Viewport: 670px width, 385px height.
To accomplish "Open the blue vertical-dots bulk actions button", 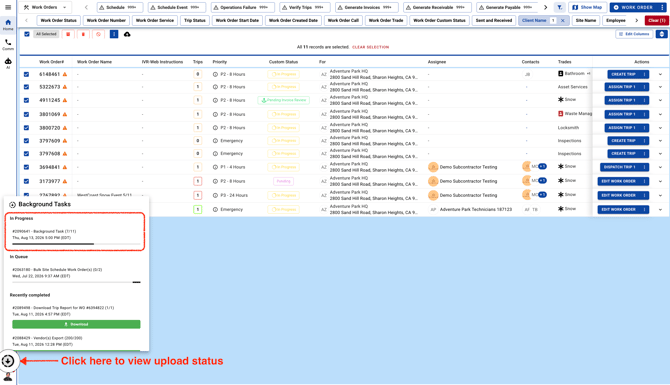I will click(114, 34).
